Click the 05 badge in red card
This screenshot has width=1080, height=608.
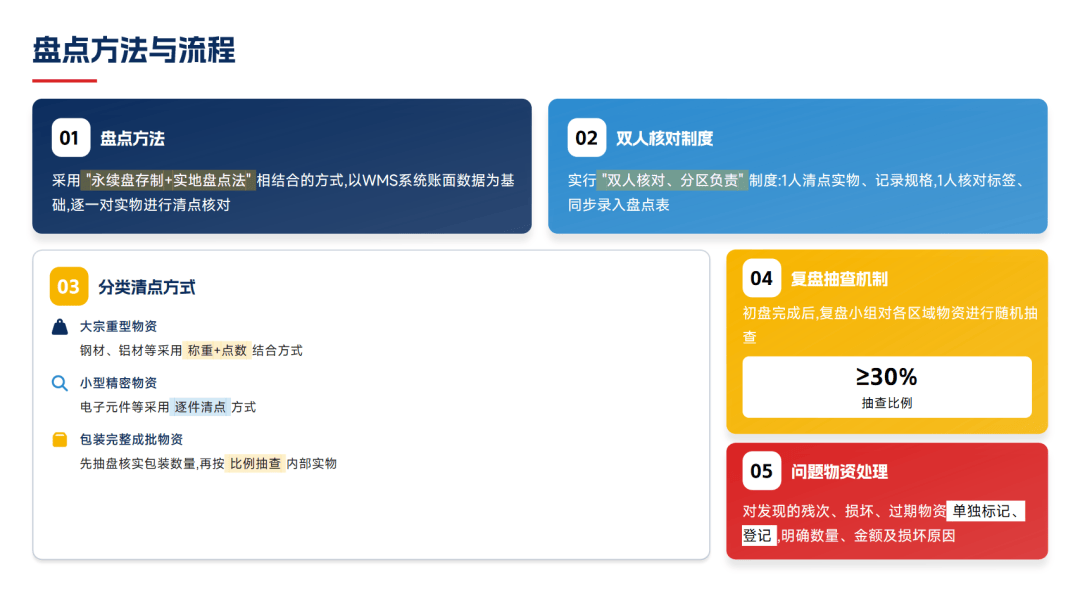tap(761, 471)
